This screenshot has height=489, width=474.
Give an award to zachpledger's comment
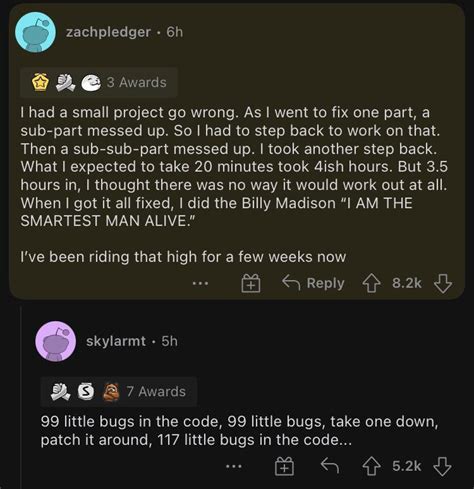click(x=251, y=284)
